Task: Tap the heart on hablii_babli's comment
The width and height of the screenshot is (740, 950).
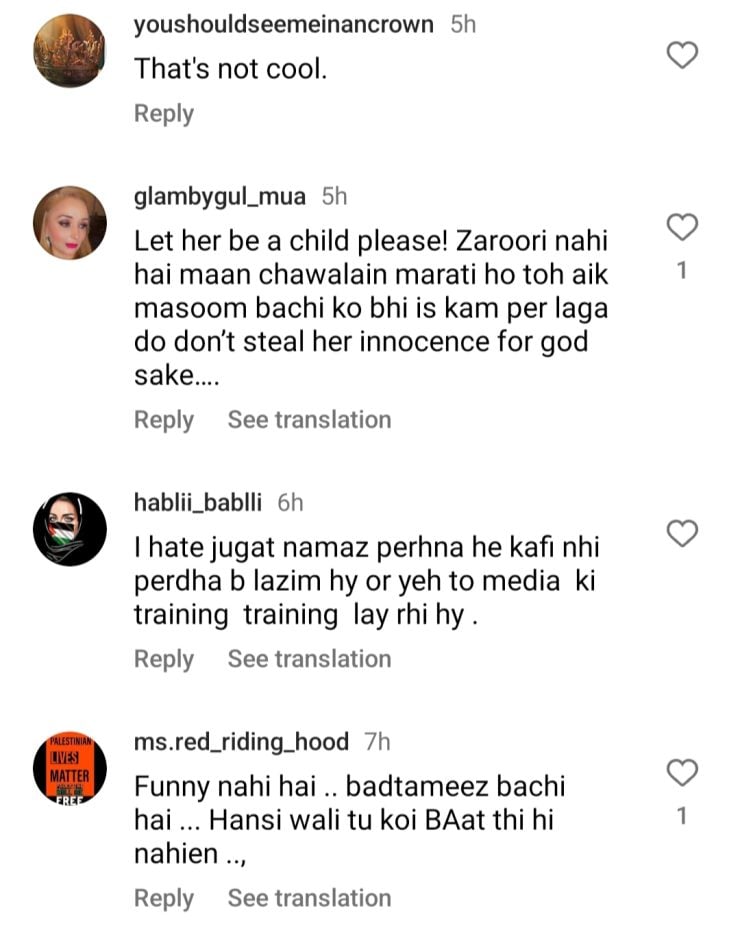Action: pos(682,534)
